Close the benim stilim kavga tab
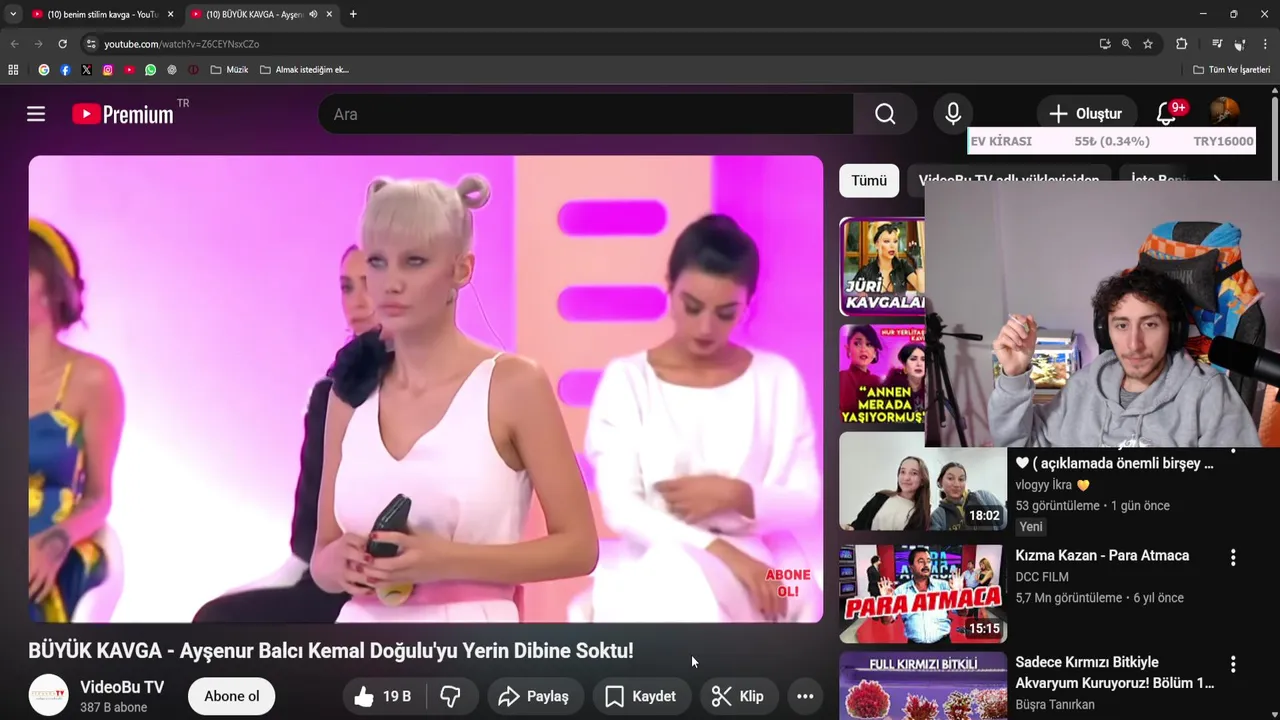 tap(170, 14)
